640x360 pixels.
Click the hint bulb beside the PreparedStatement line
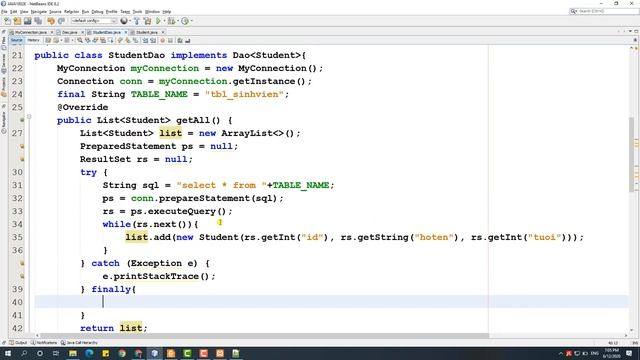coord(22,146)
